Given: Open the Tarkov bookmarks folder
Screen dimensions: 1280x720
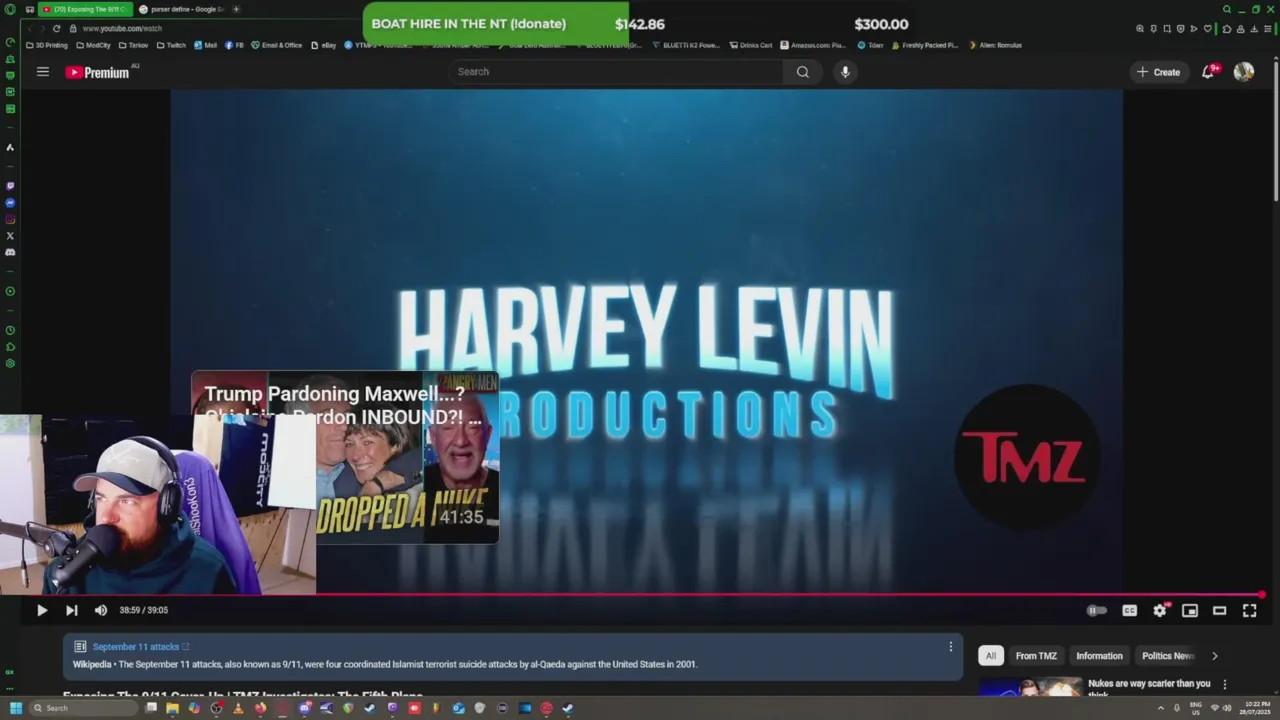Looking at the screenshot, I should coord(133,45).
